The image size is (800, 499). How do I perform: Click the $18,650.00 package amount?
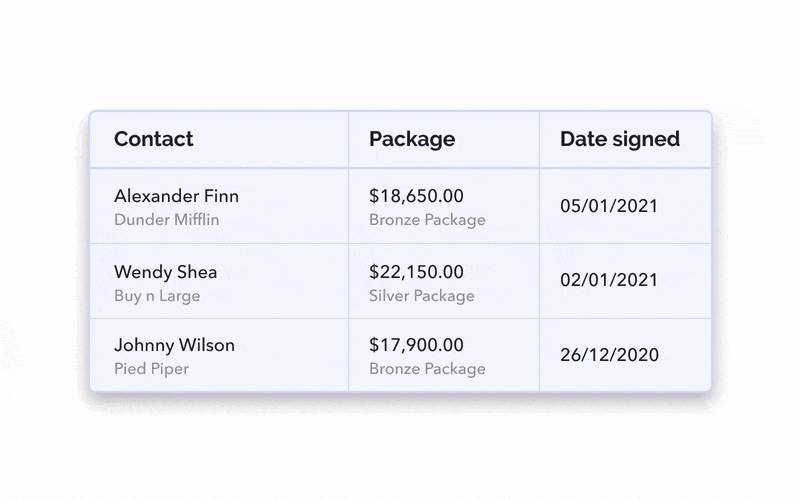pyautogui.click(x=416, y=196)
